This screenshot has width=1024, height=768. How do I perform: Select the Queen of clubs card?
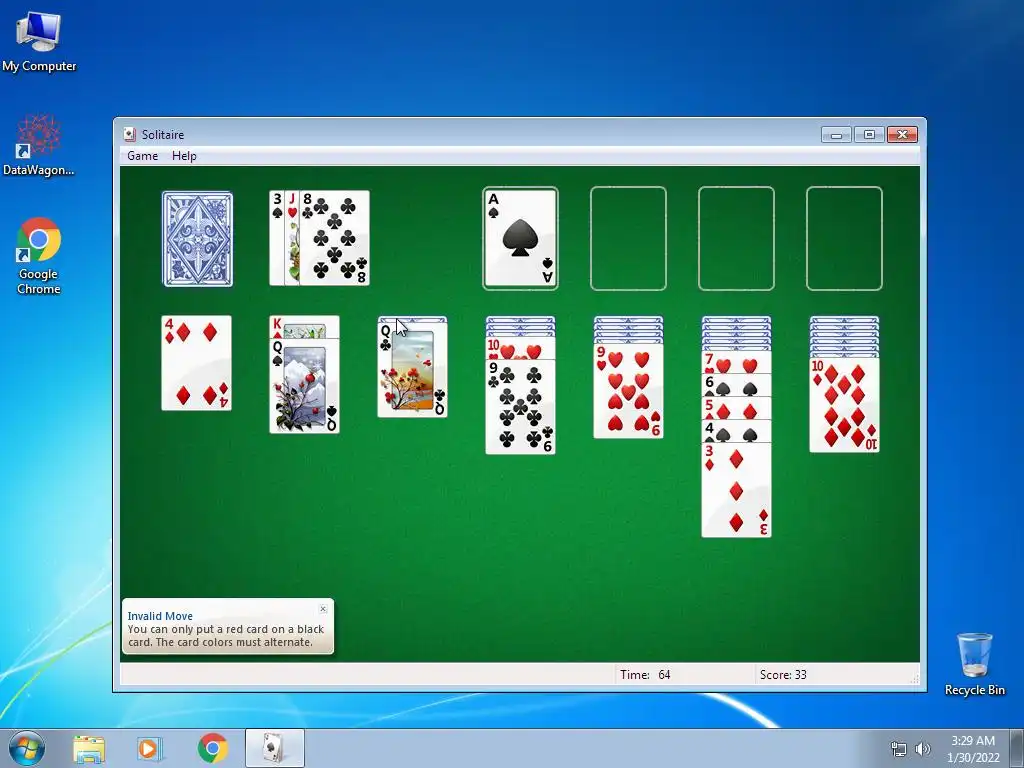point(412,369)
